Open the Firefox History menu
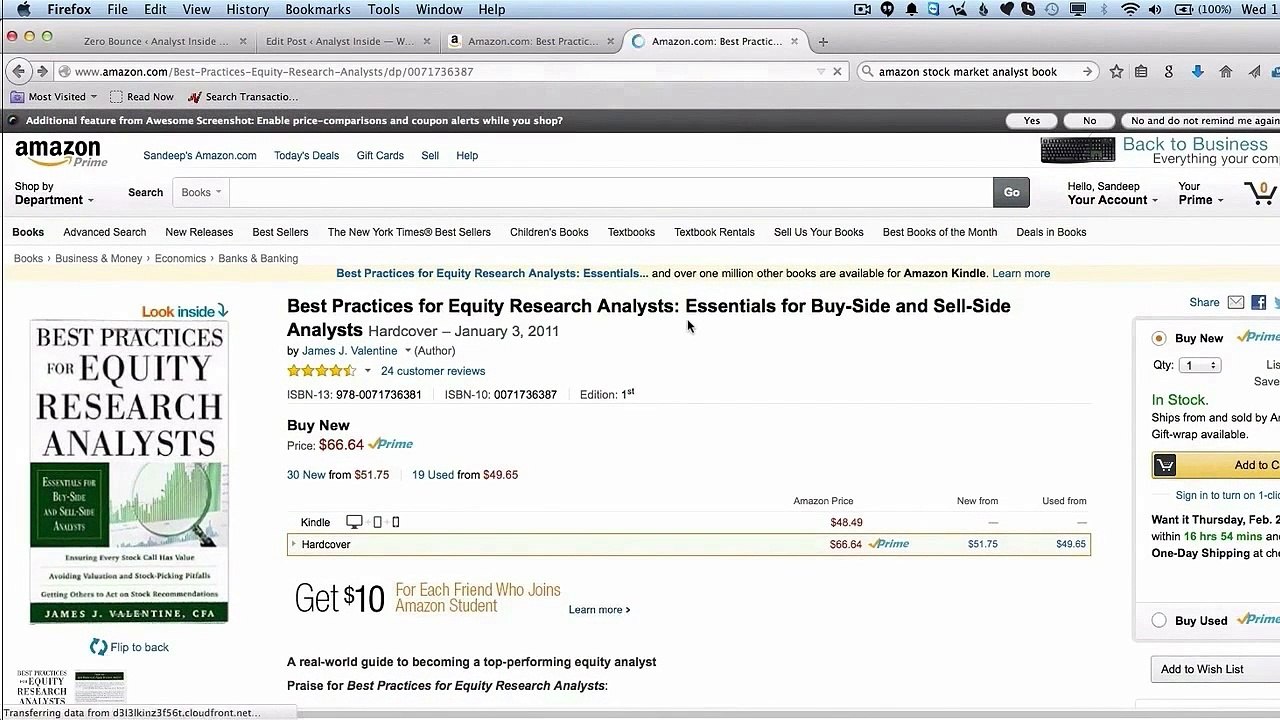The image size is (1280, 720). point(247,9)
